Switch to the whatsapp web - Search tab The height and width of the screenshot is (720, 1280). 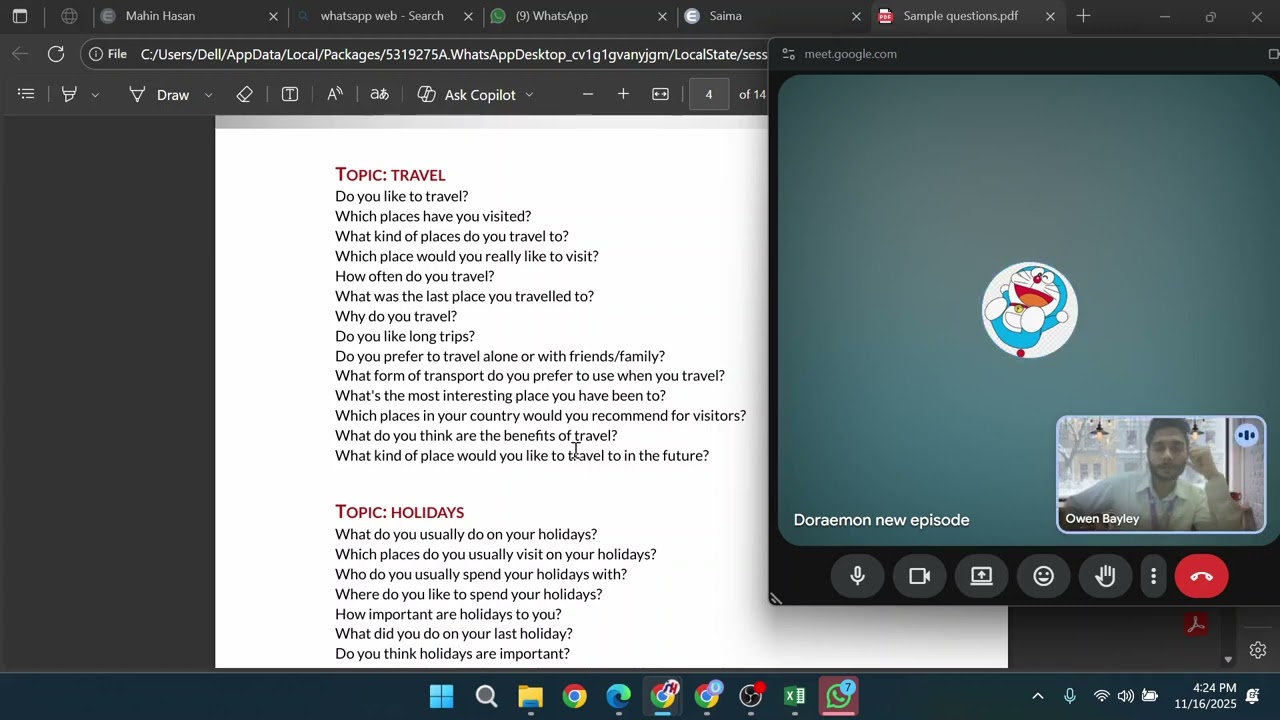(384, 16)
